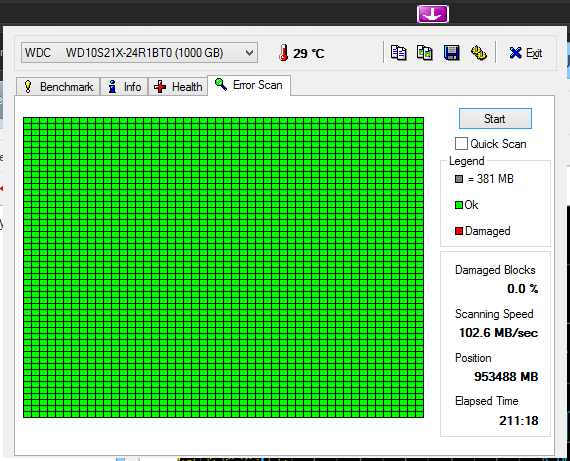Screen dimensions: 570x461
Task: Click the copy to clipboard text icon
Action: [398, 53]
